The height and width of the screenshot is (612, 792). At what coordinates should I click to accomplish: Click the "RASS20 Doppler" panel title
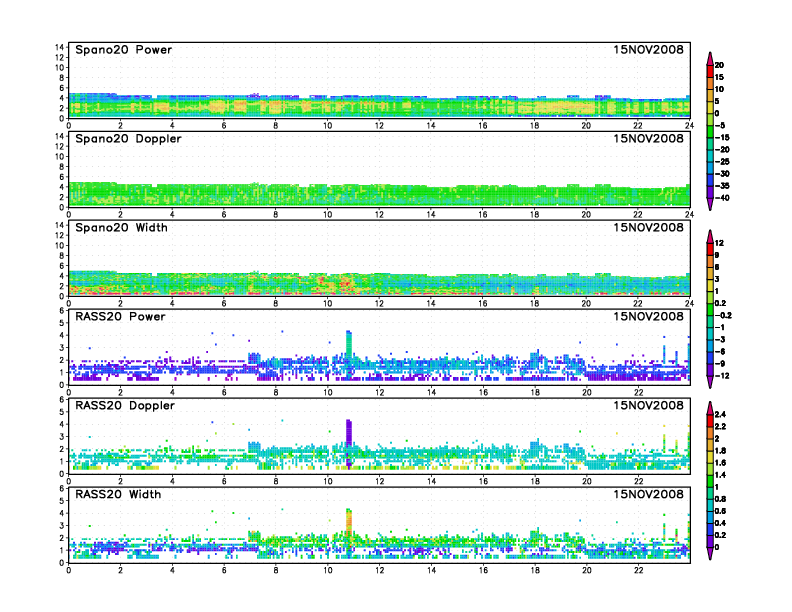tap(125, 405)
